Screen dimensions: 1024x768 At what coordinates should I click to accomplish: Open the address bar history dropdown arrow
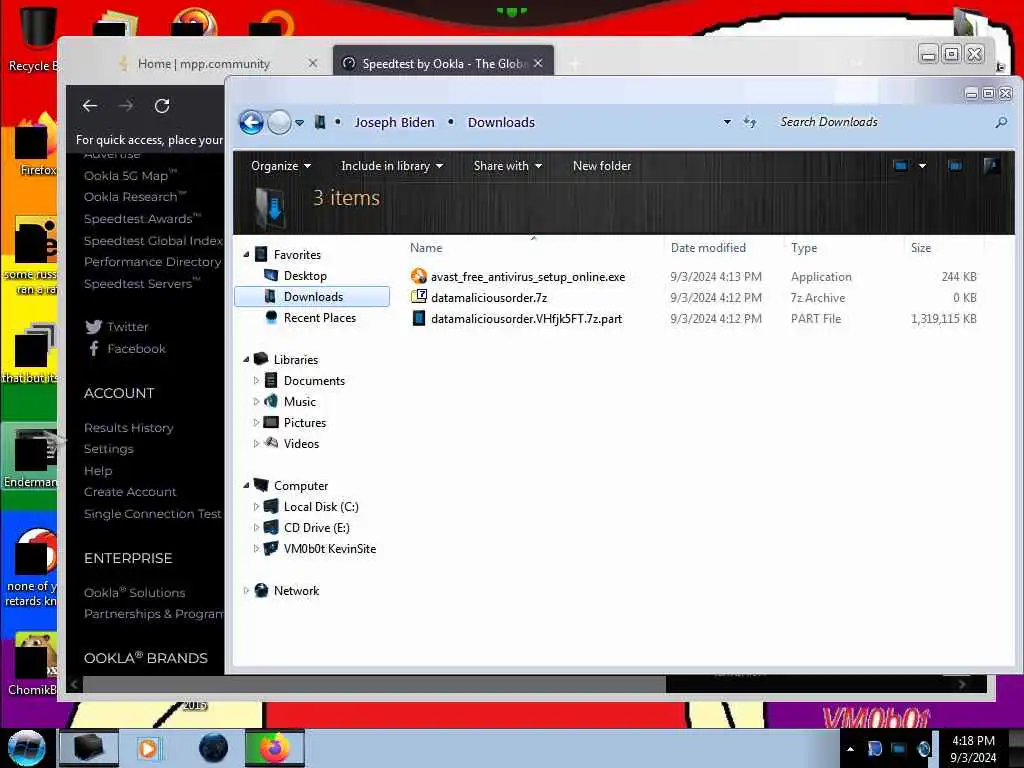727,122
